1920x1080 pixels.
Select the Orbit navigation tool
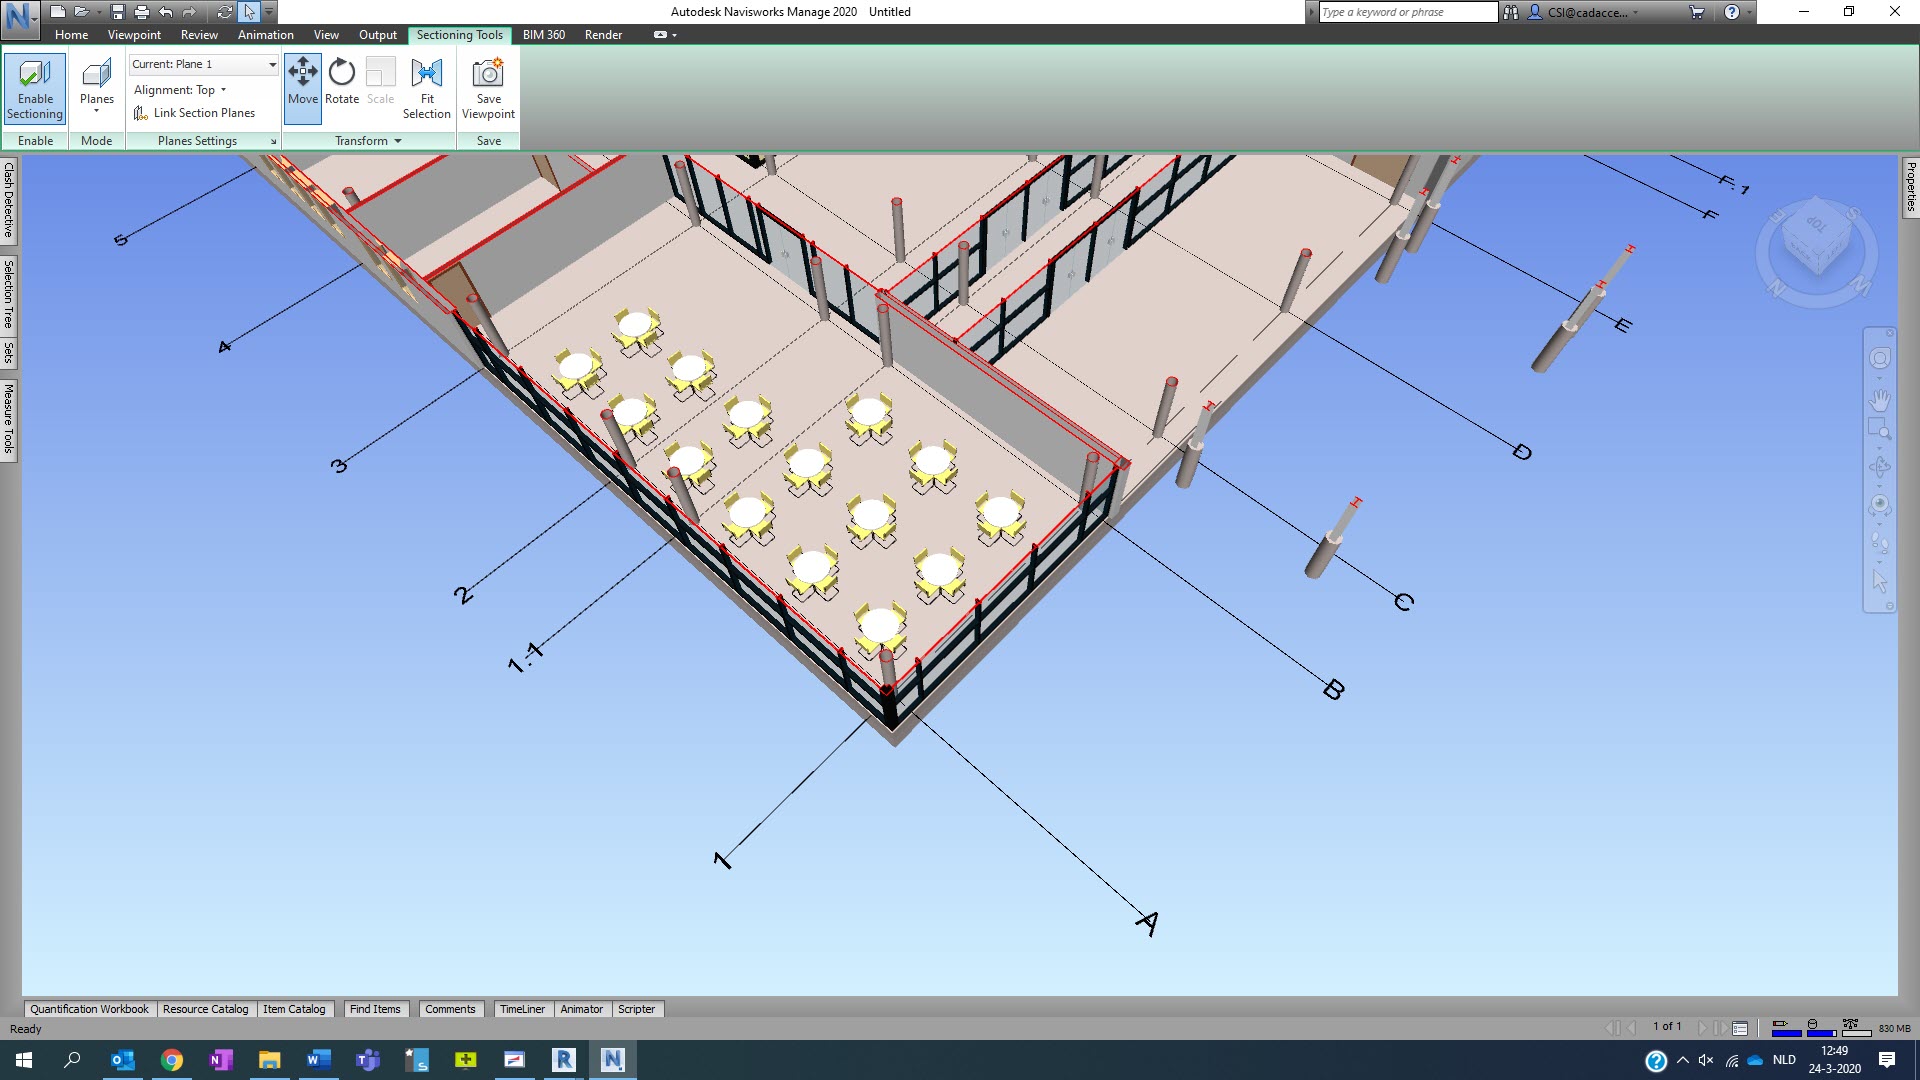[1880, 467]
